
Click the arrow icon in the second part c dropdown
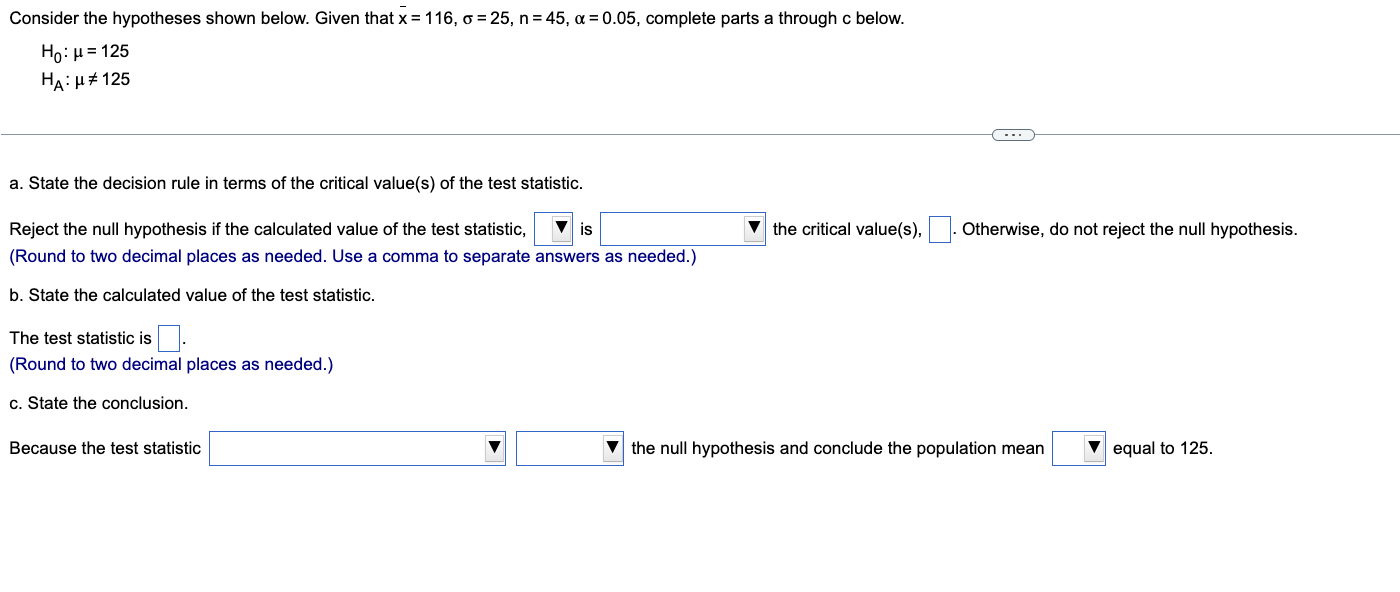click(610, 448)
